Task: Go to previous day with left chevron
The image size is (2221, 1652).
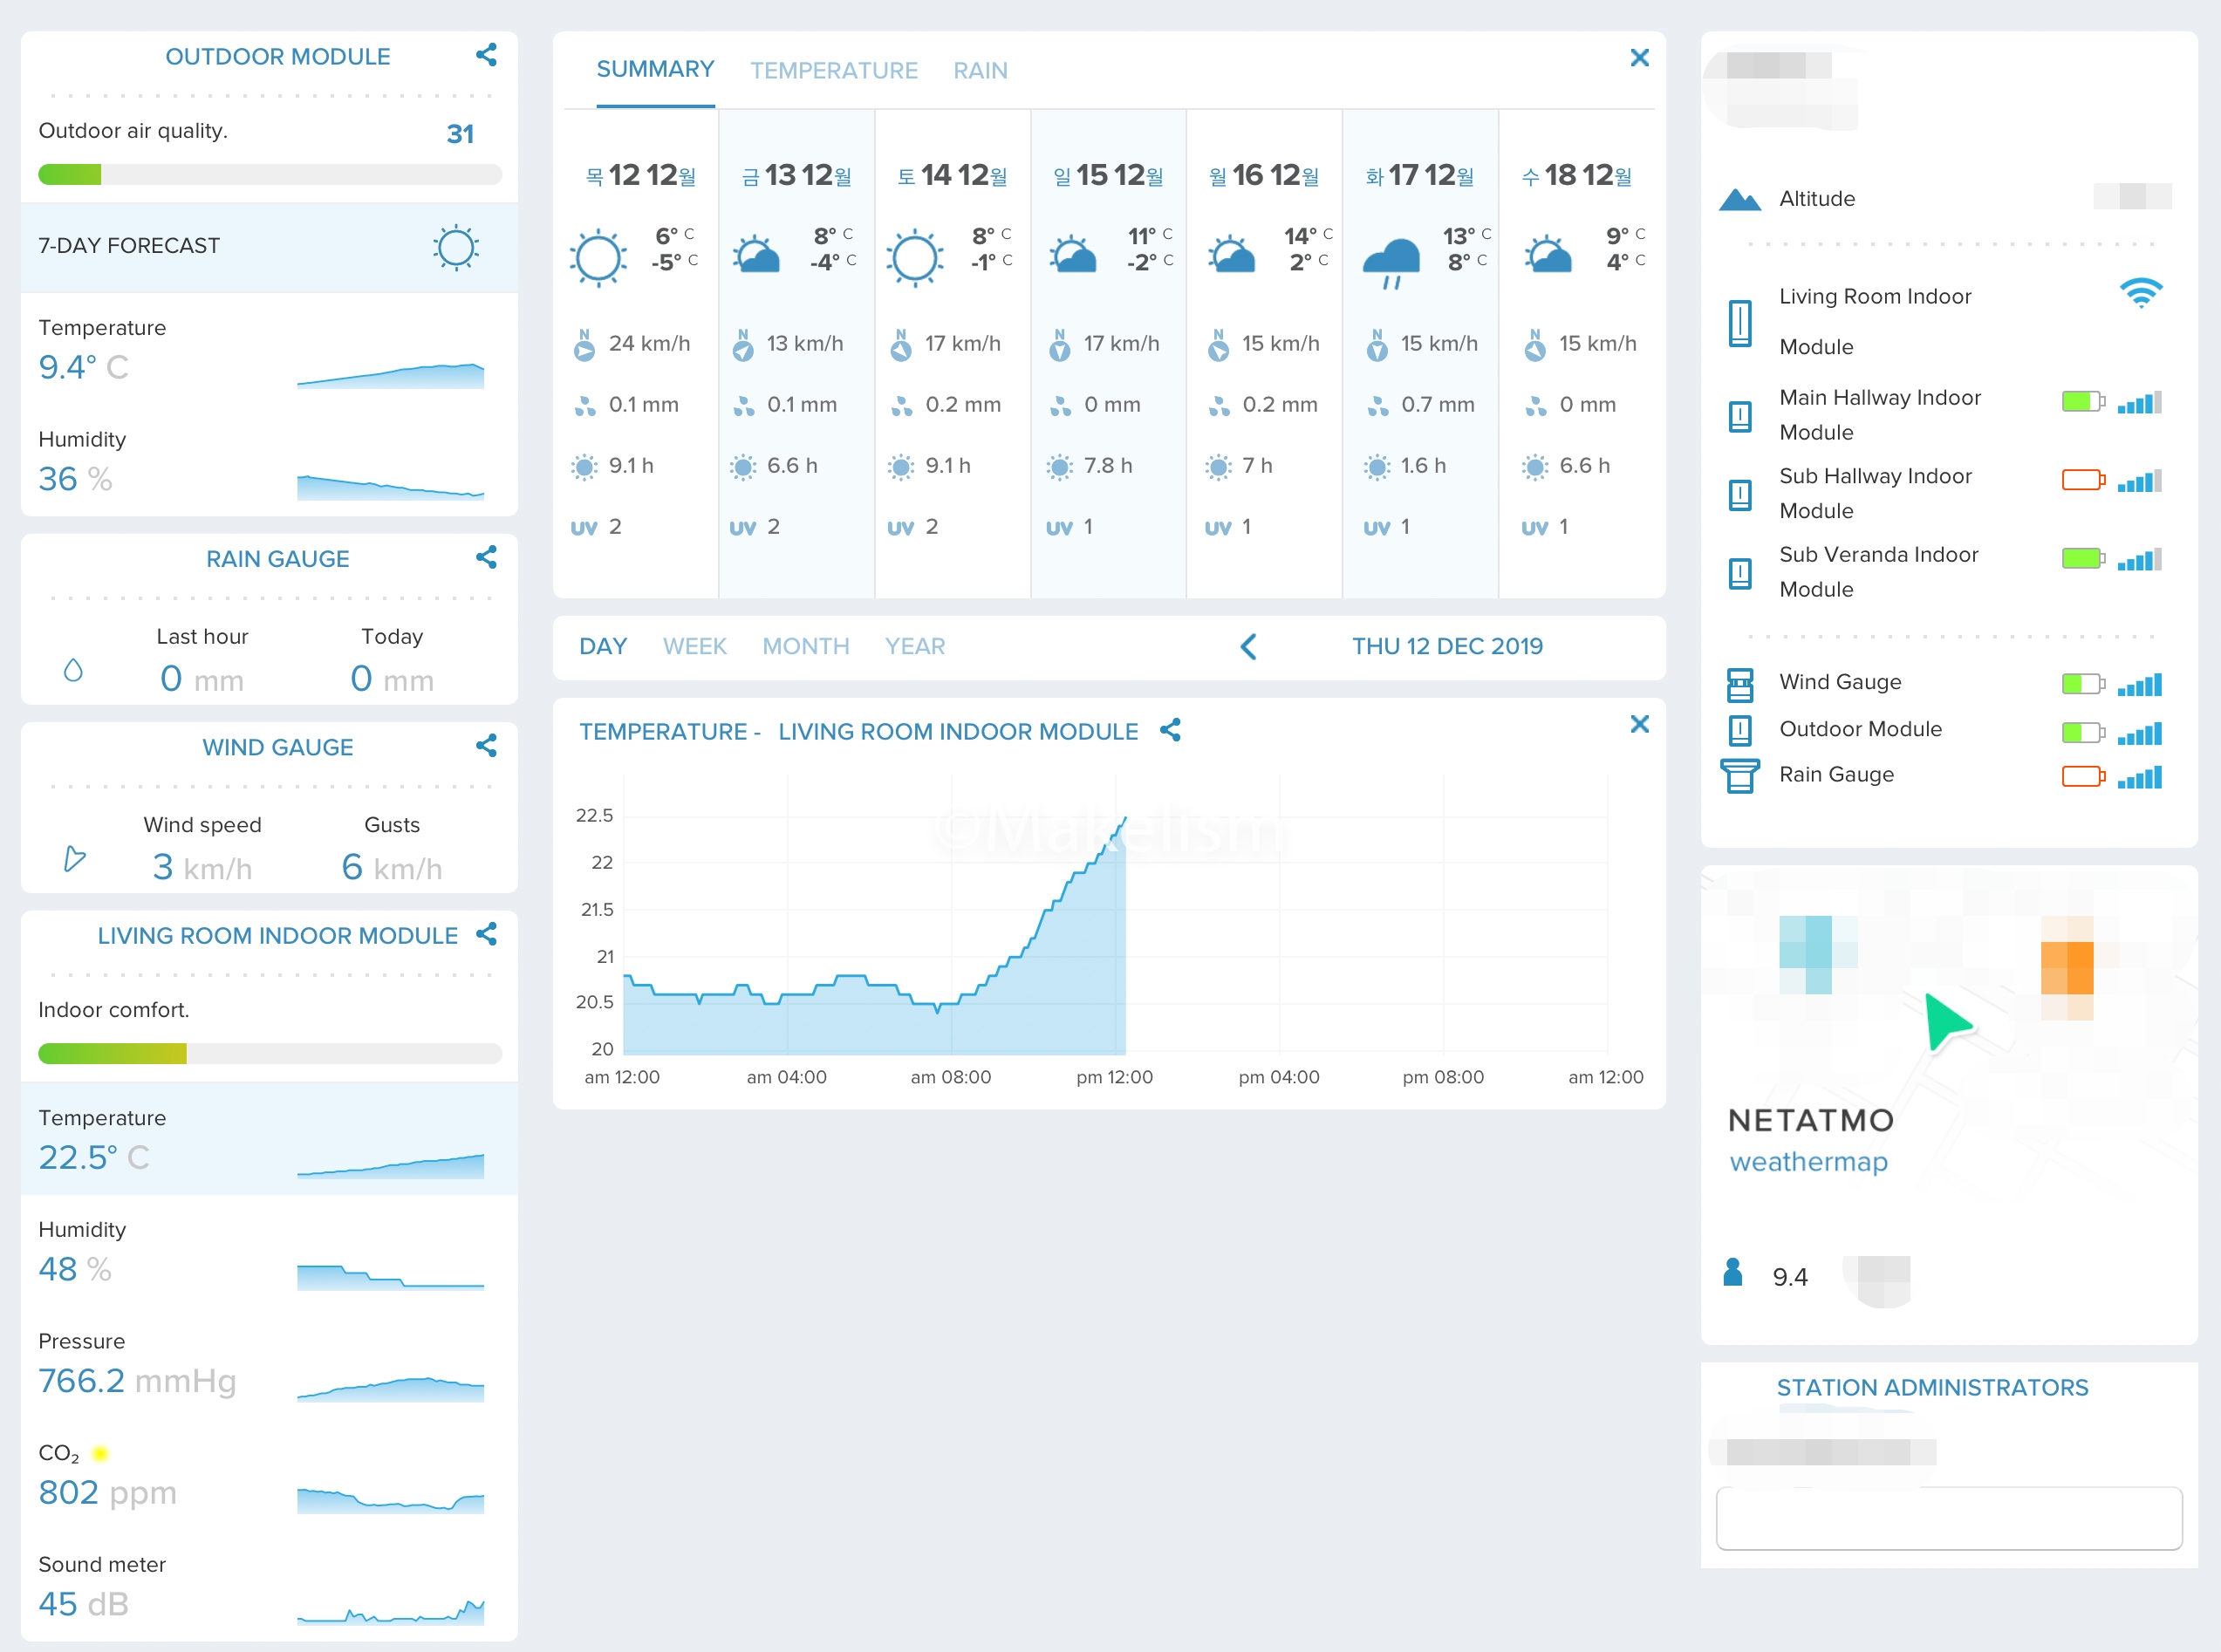Action: [1248, 647]
